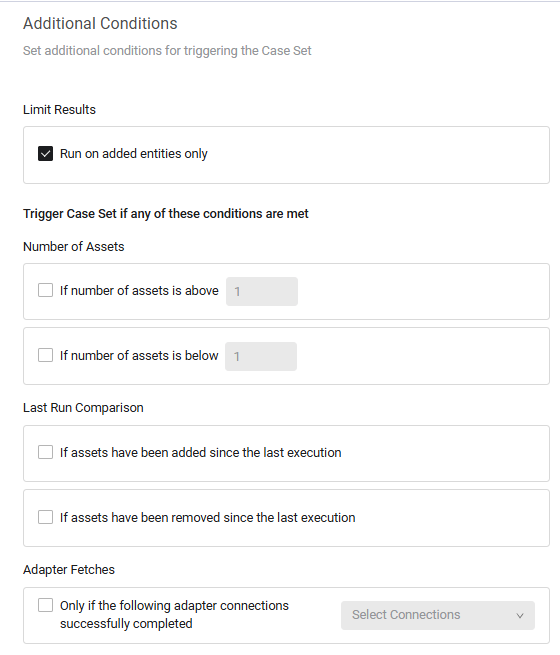This screenshot has height=655, width=560.
Task: Click the Last Run Comparison section title
Action: pyautogui.click(x=83, y=408)
